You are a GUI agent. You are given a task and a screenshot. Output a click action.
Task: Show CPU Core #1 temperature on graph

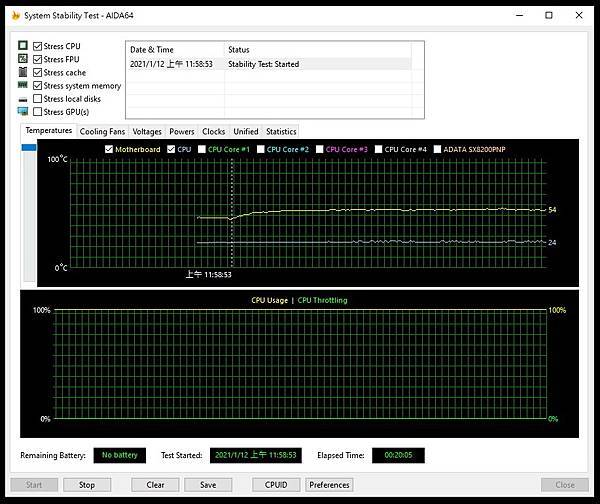203,149
